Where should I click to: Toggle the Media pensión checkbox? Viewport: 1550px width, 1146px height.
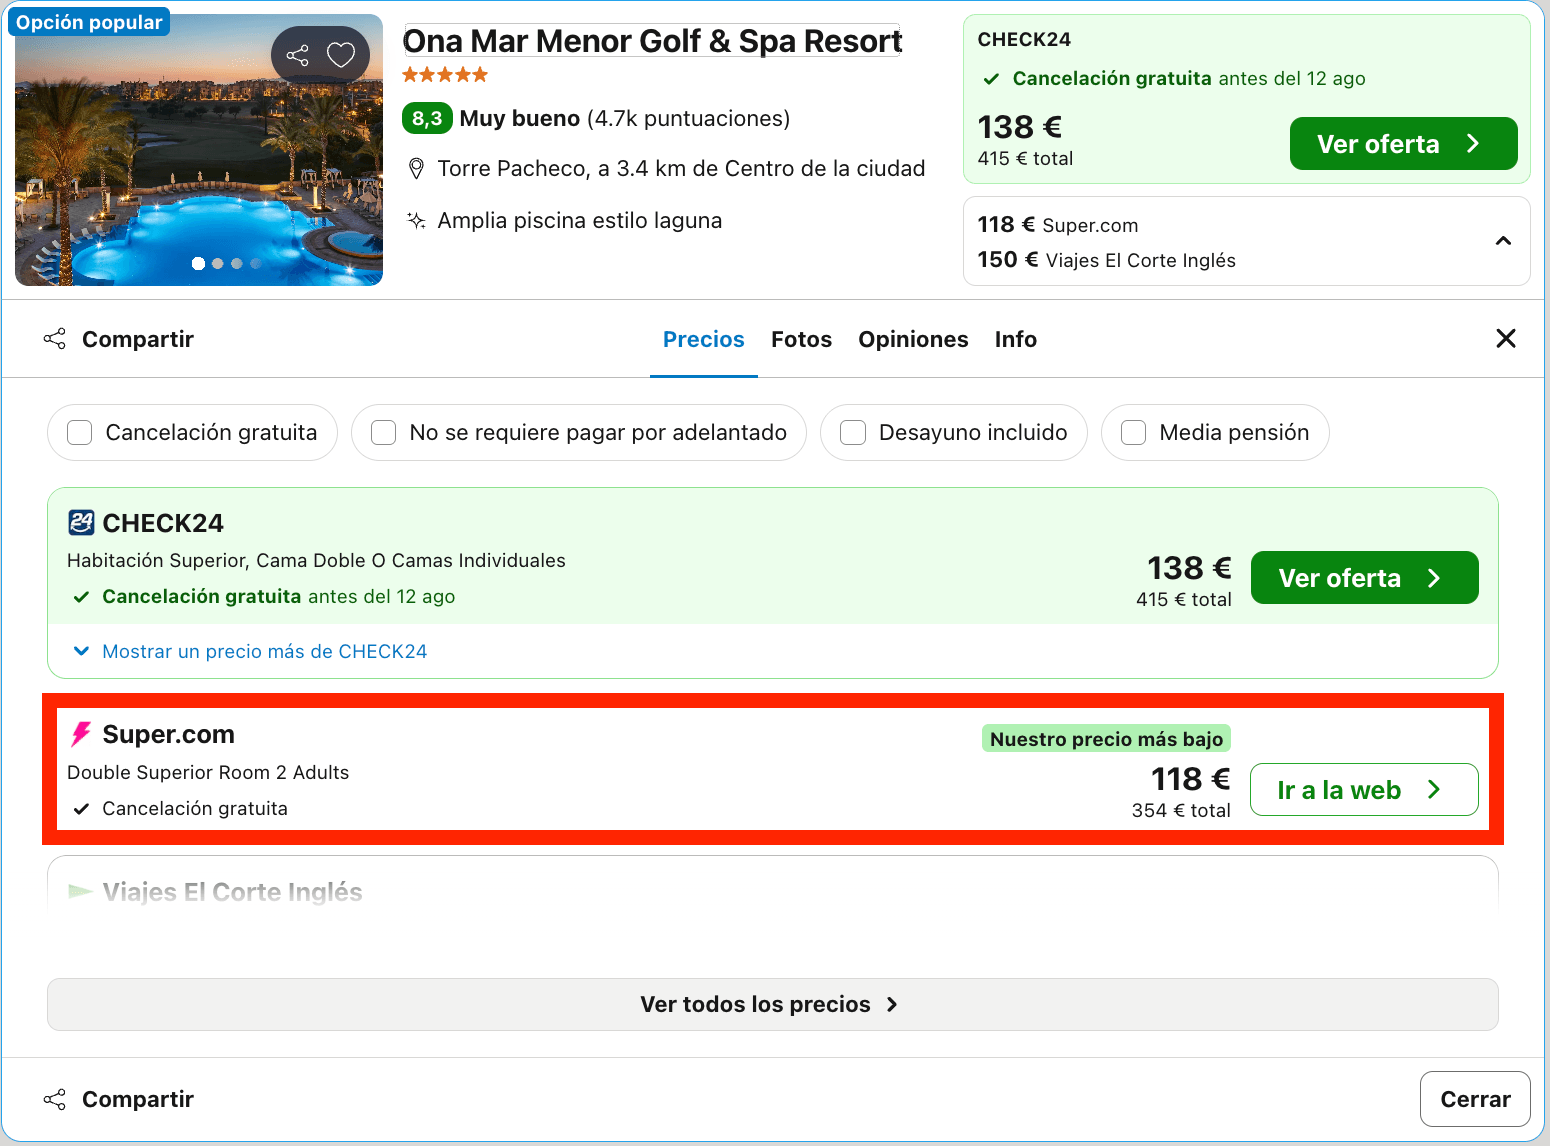pos(1133,433)
